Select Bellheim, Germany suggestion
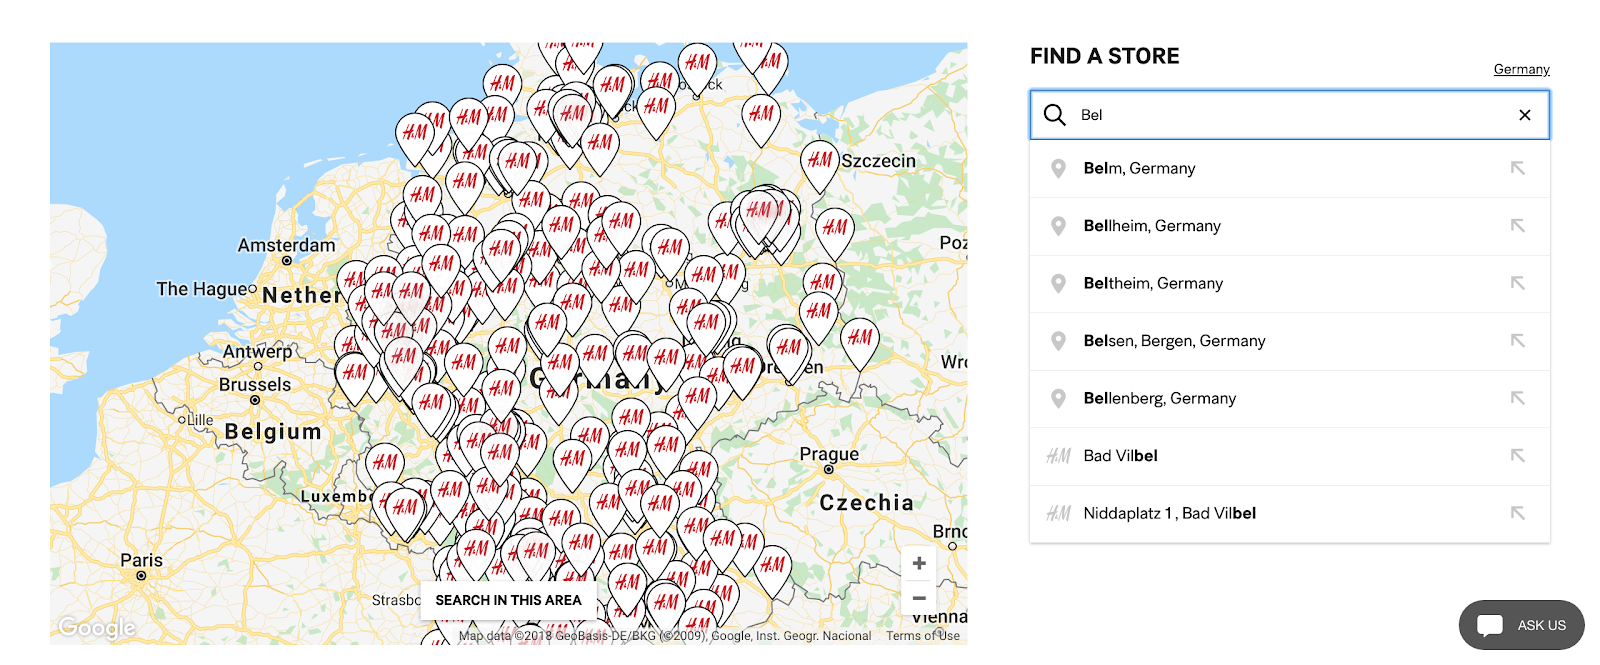 point(1290,226)
